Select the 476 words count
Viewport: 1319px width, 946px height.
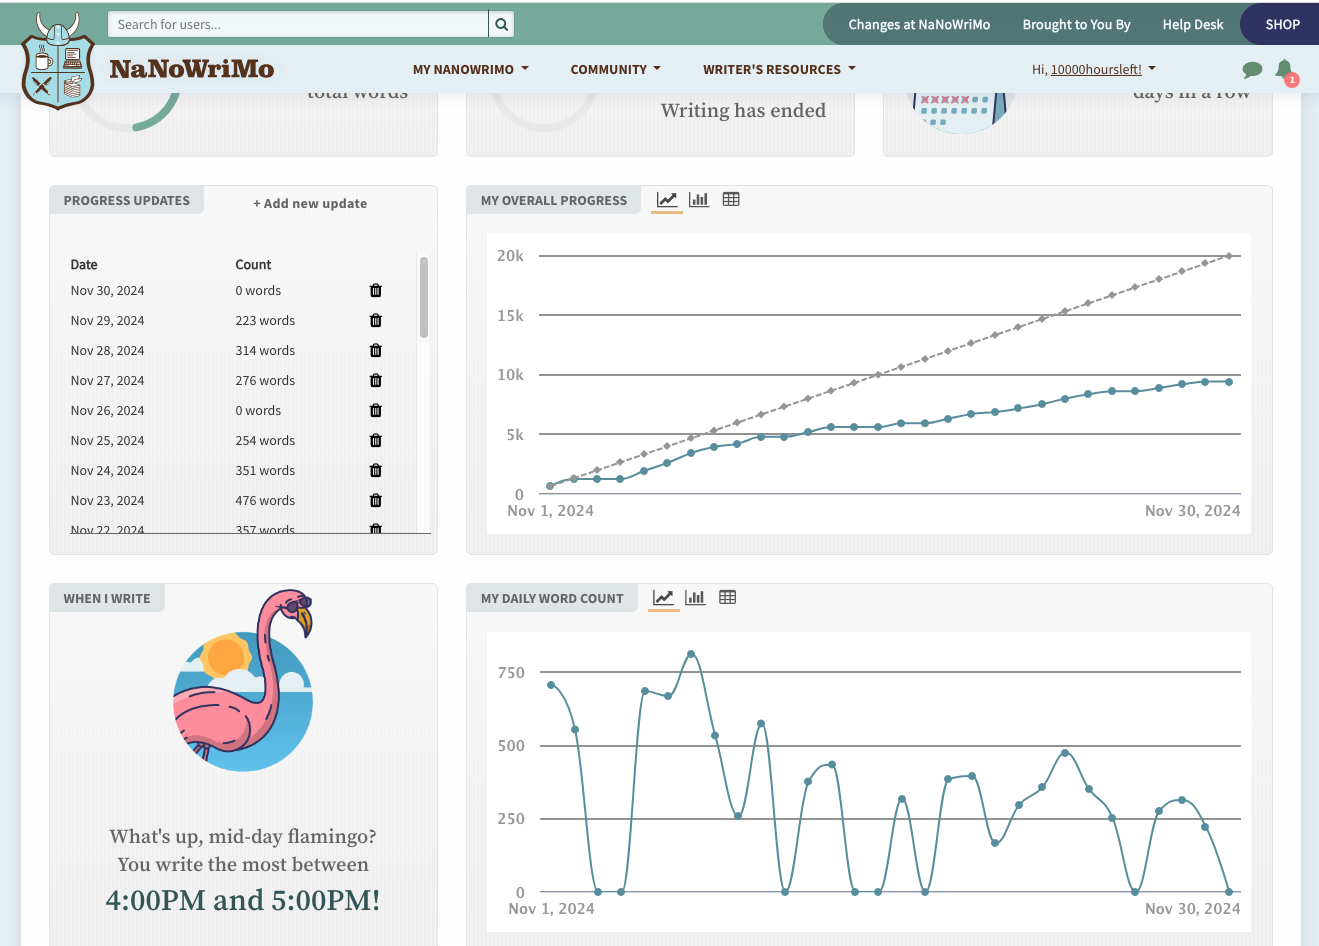(265, 500)
